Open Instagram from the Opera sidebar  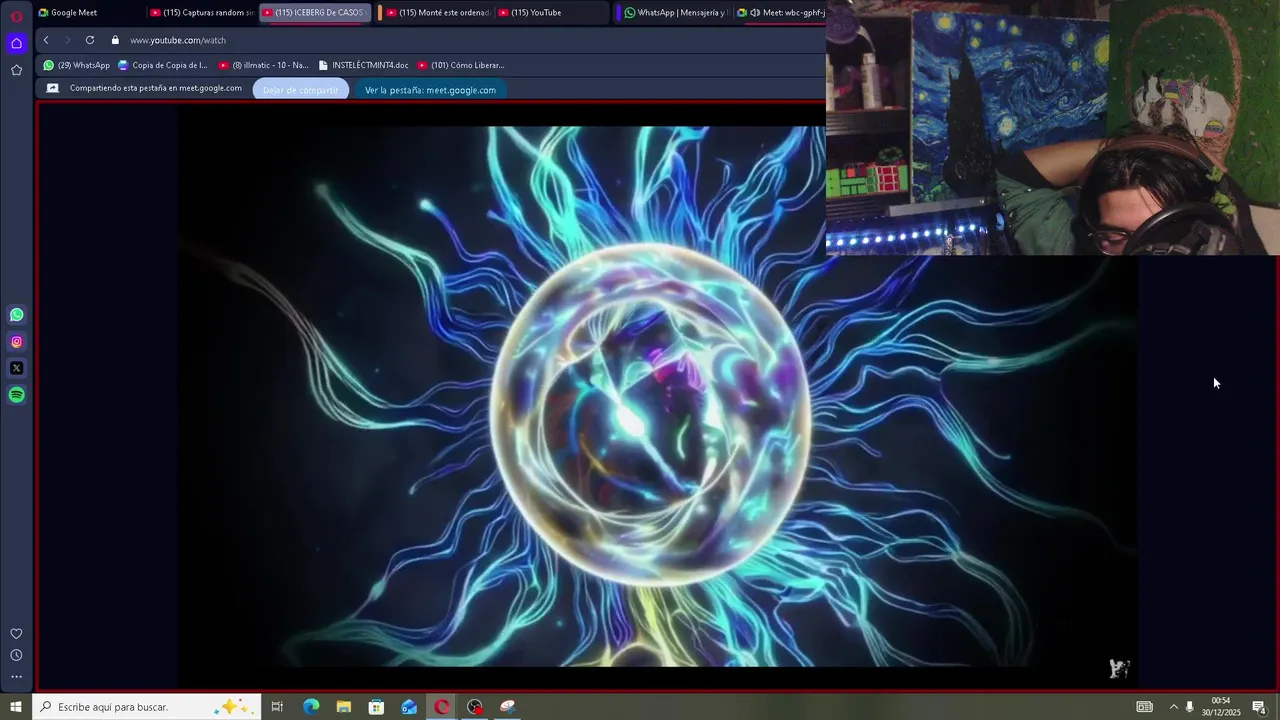coord(16,342)
